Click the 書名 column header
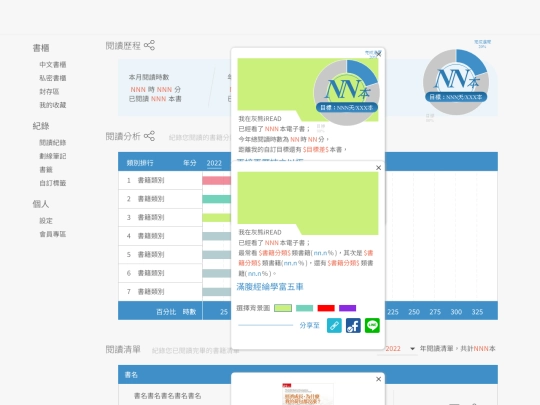Viewport: 540px width, 405px height. point(131,375)
